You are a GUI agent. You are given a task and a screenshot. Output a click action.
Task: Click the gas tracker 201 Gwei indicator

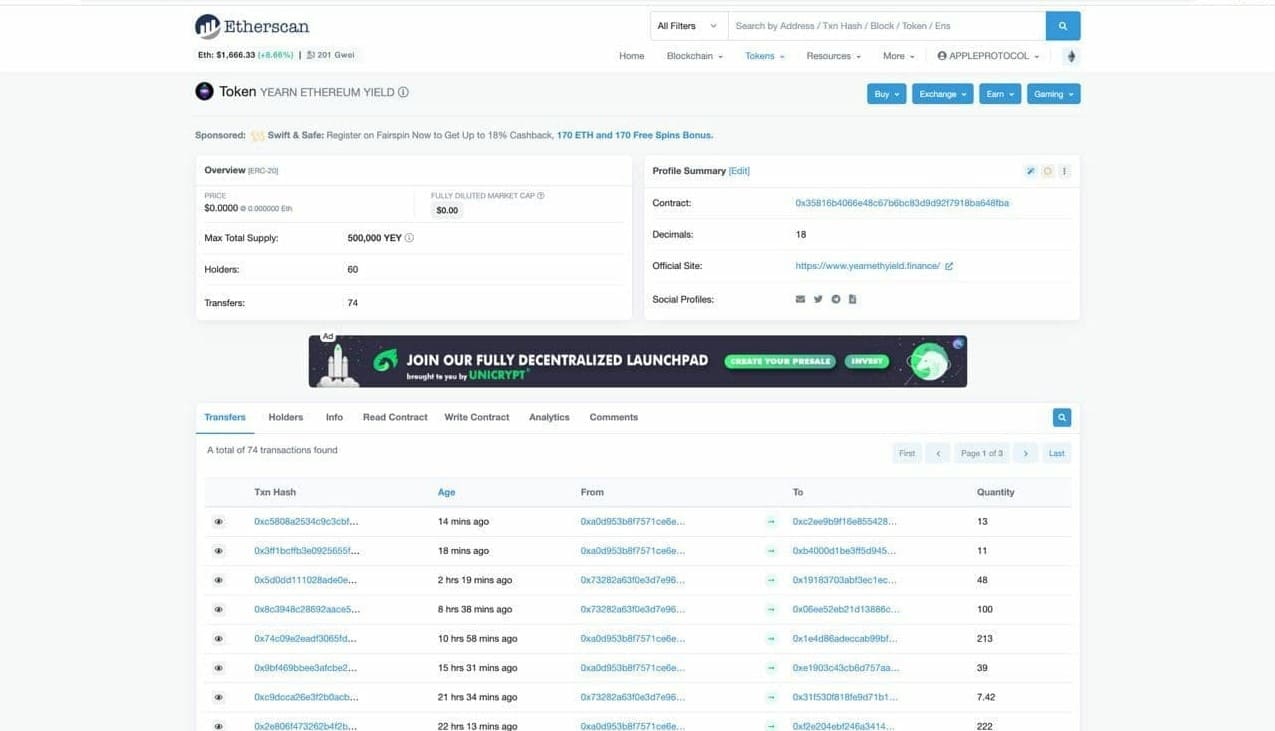click(331, 55)
